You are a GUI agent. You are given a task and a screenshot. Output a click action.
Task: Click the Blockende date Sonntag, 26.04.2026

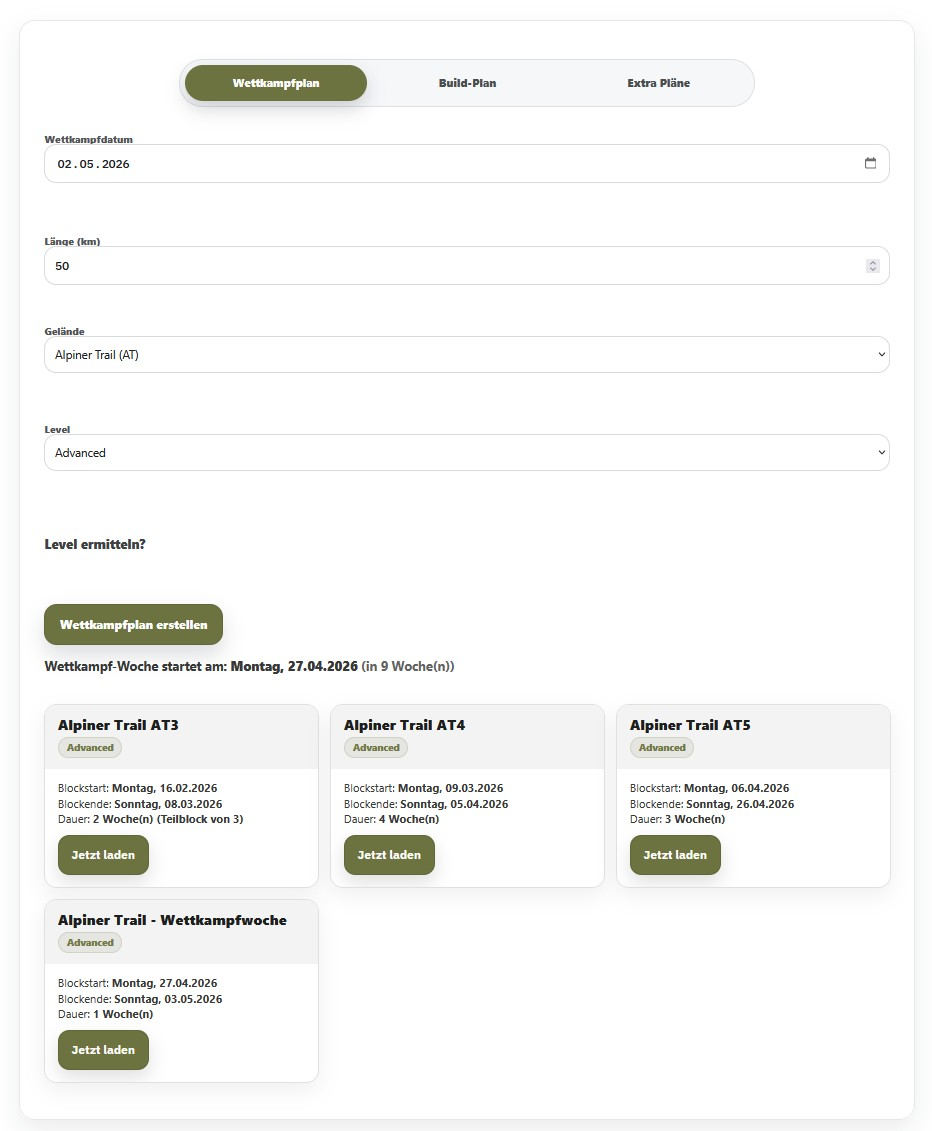click(740, 804)
